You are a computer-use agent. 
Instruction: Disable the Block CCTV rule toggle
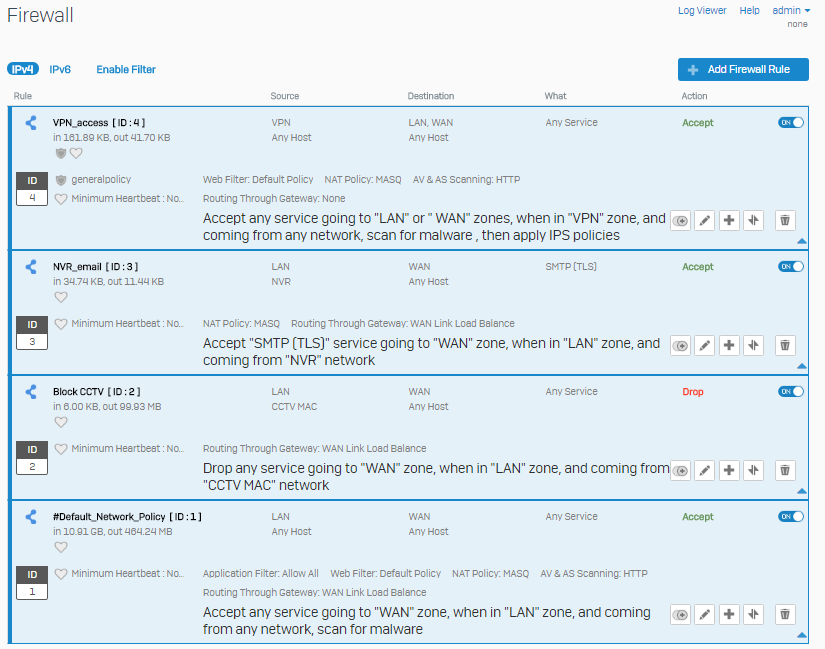click(791, 392)
